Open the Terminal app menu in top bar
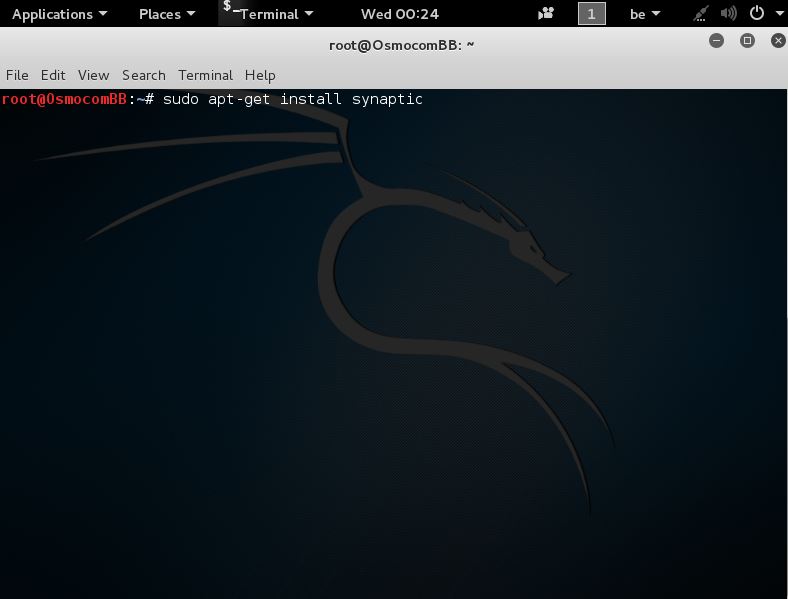The width and height of the screenshot is (788, 599). 276,14
